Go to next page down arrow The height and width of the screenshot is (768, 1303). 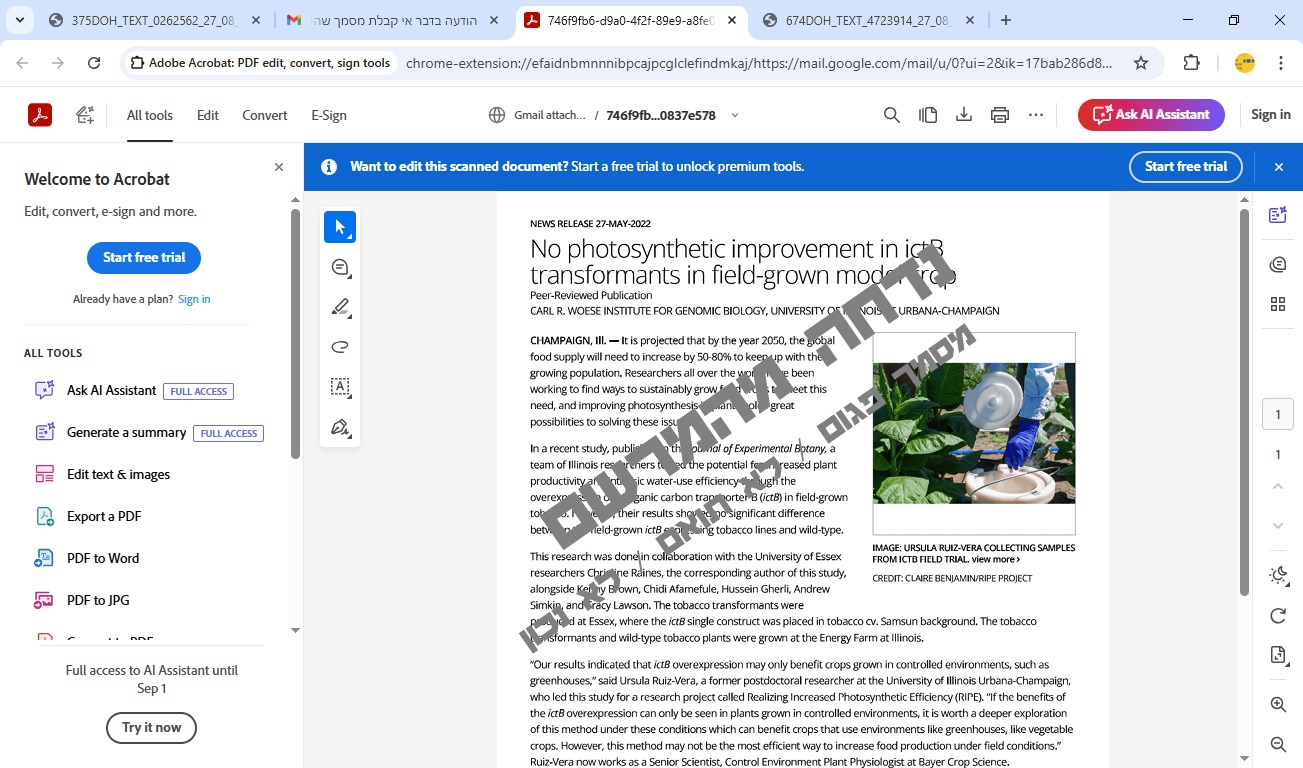click(x=1277, y=526)
